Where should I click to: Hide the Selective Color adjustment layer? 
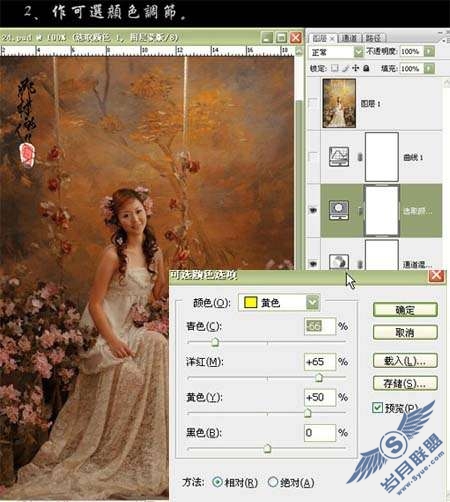click(313, 210)
